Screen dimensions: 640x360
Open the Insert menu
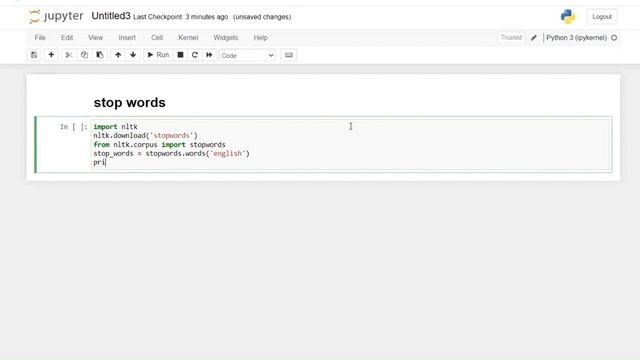pos(127,38)
